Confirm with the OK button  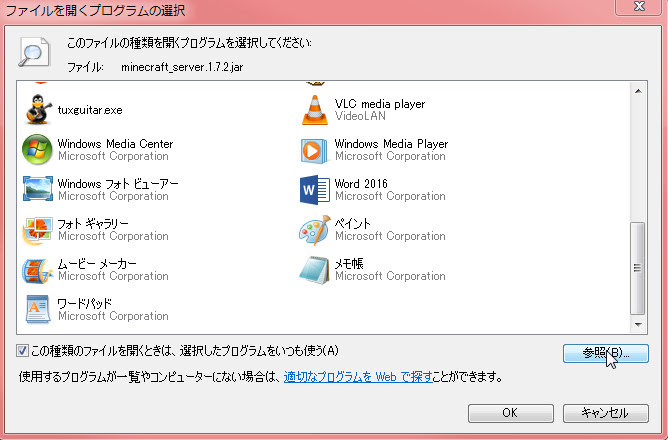click(510, 413)
